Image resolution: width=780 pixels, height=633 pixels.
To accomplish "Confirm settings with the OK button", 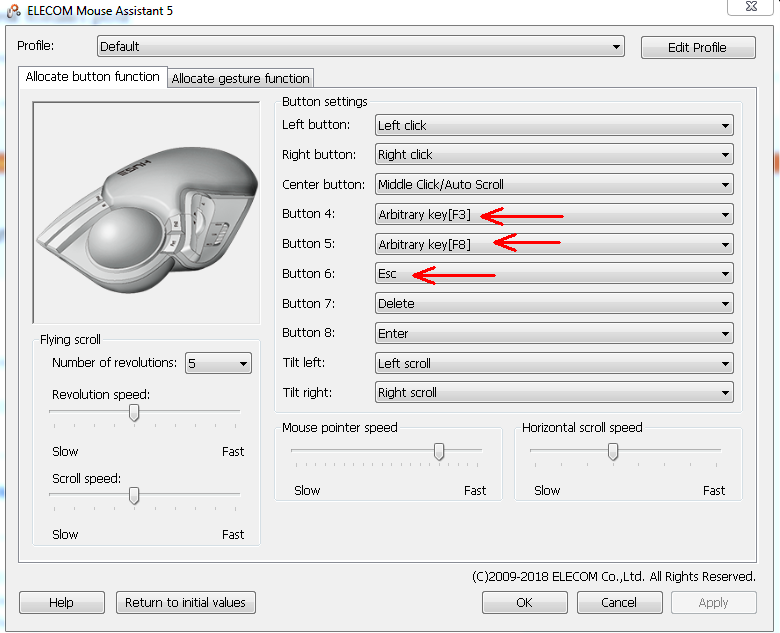I will pos(524,603).
